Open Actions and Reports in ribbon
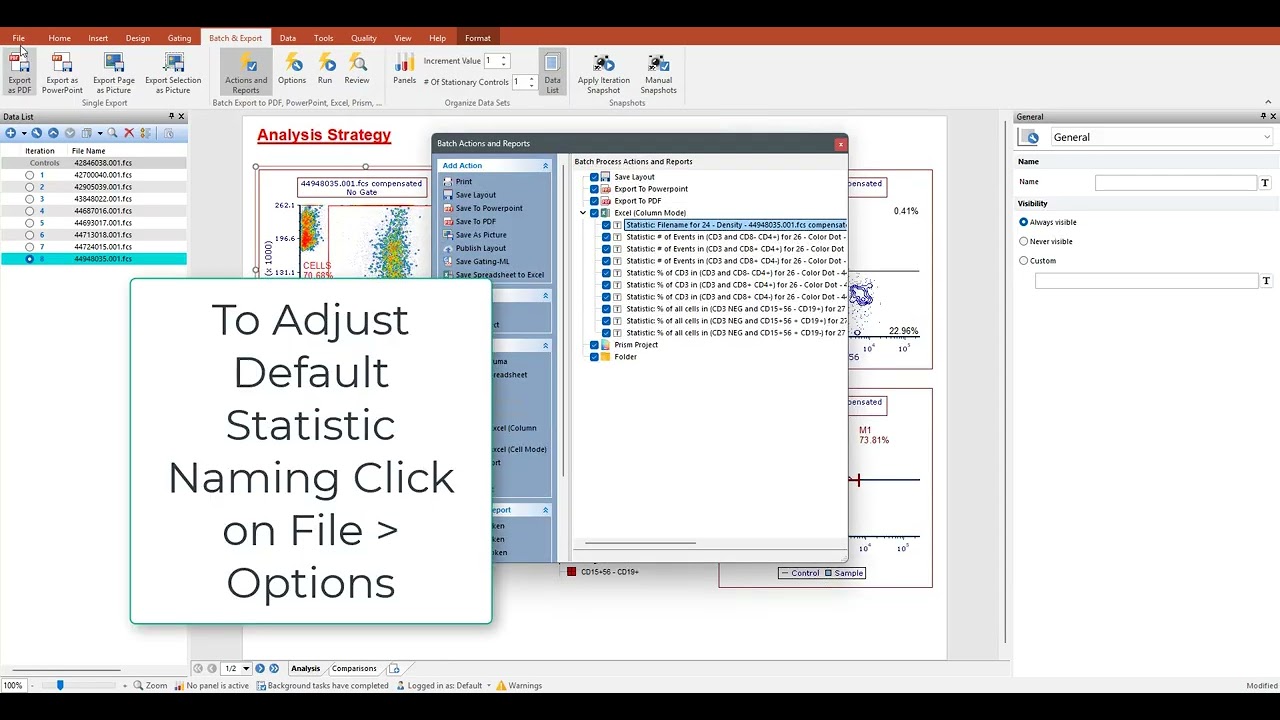This screenshot has height=720, width=1280. pos(246,74)
